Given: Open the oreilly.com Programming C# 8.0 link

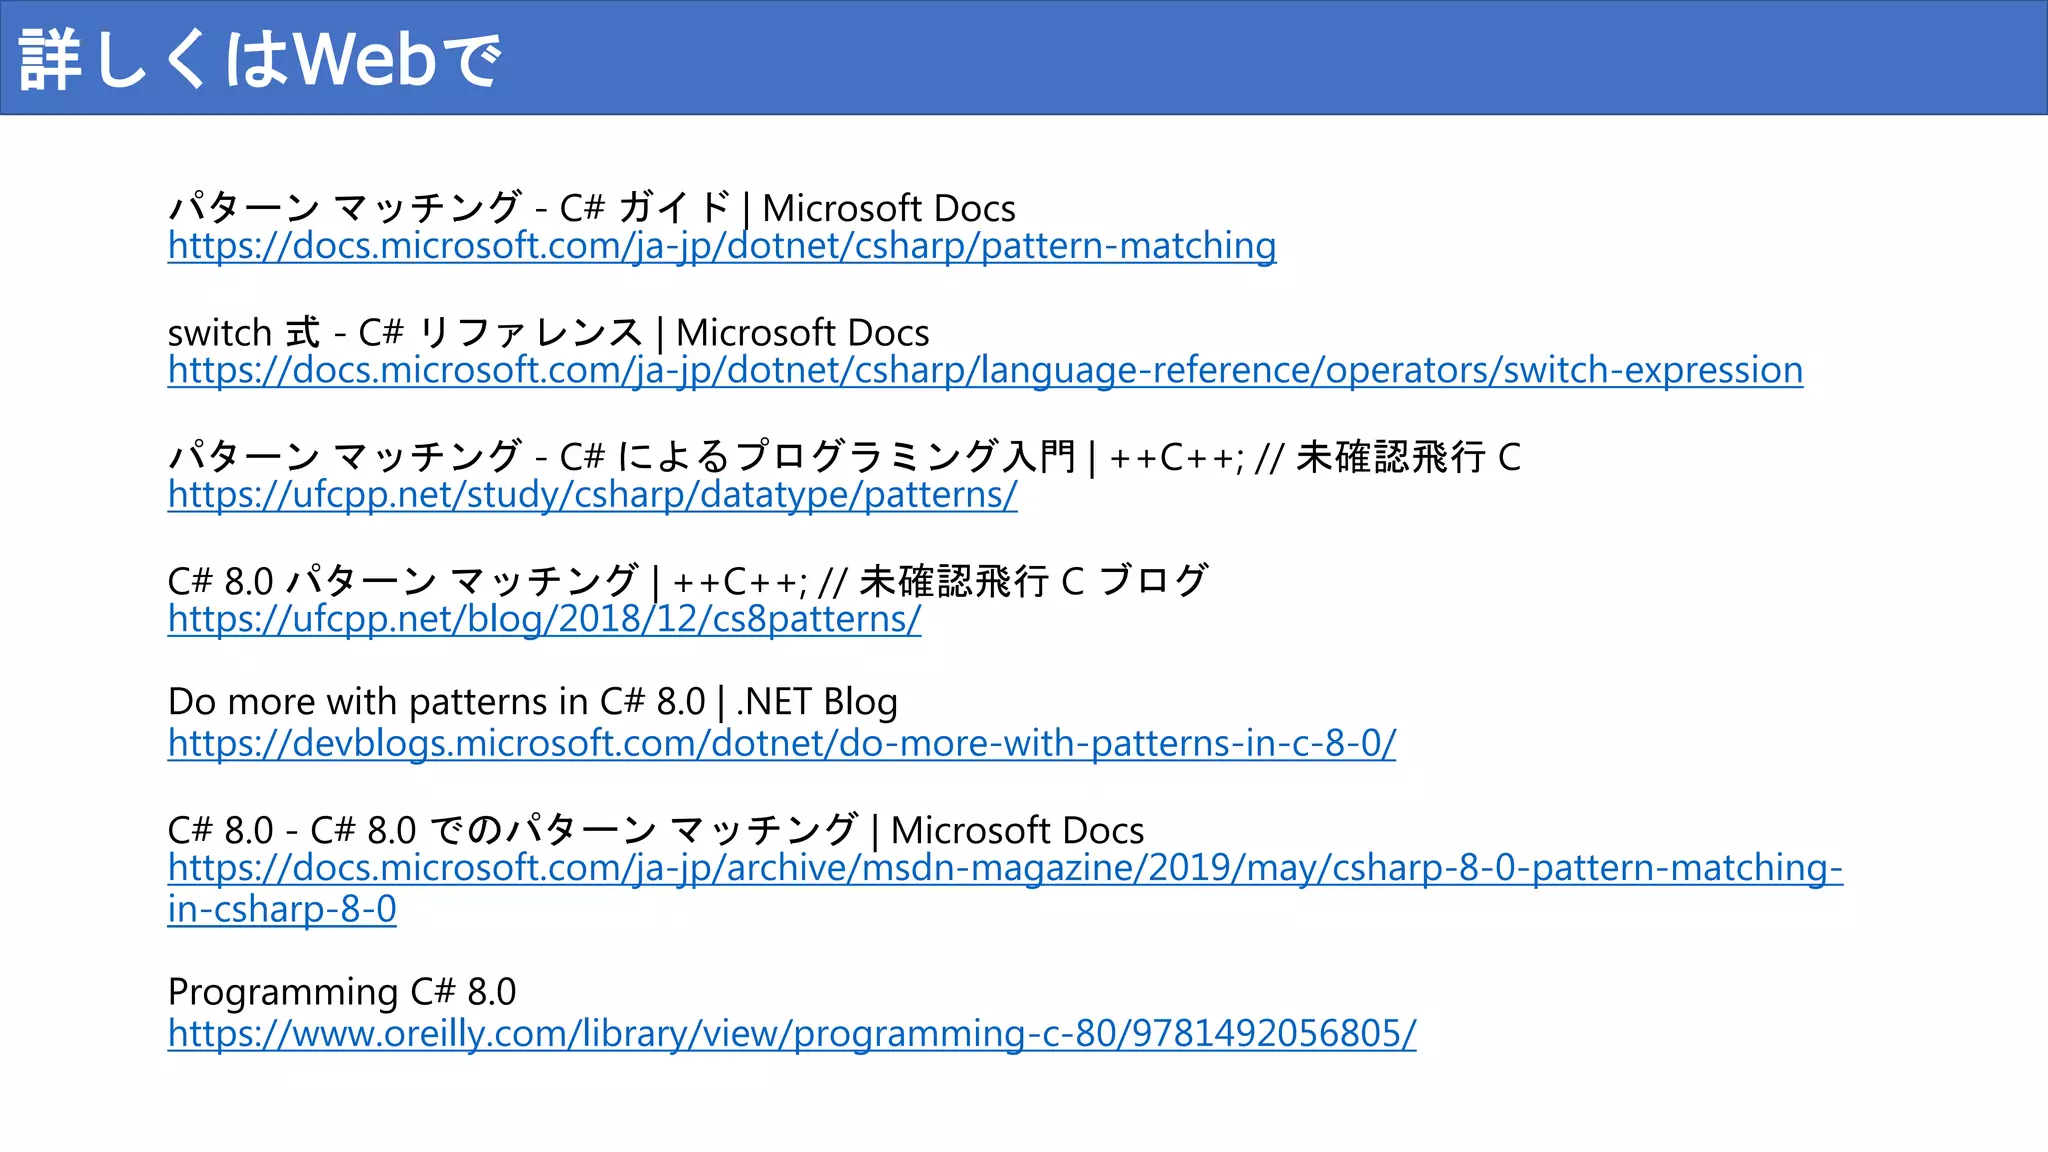Looking at the screenshot, I should [x=792, y=1033].
